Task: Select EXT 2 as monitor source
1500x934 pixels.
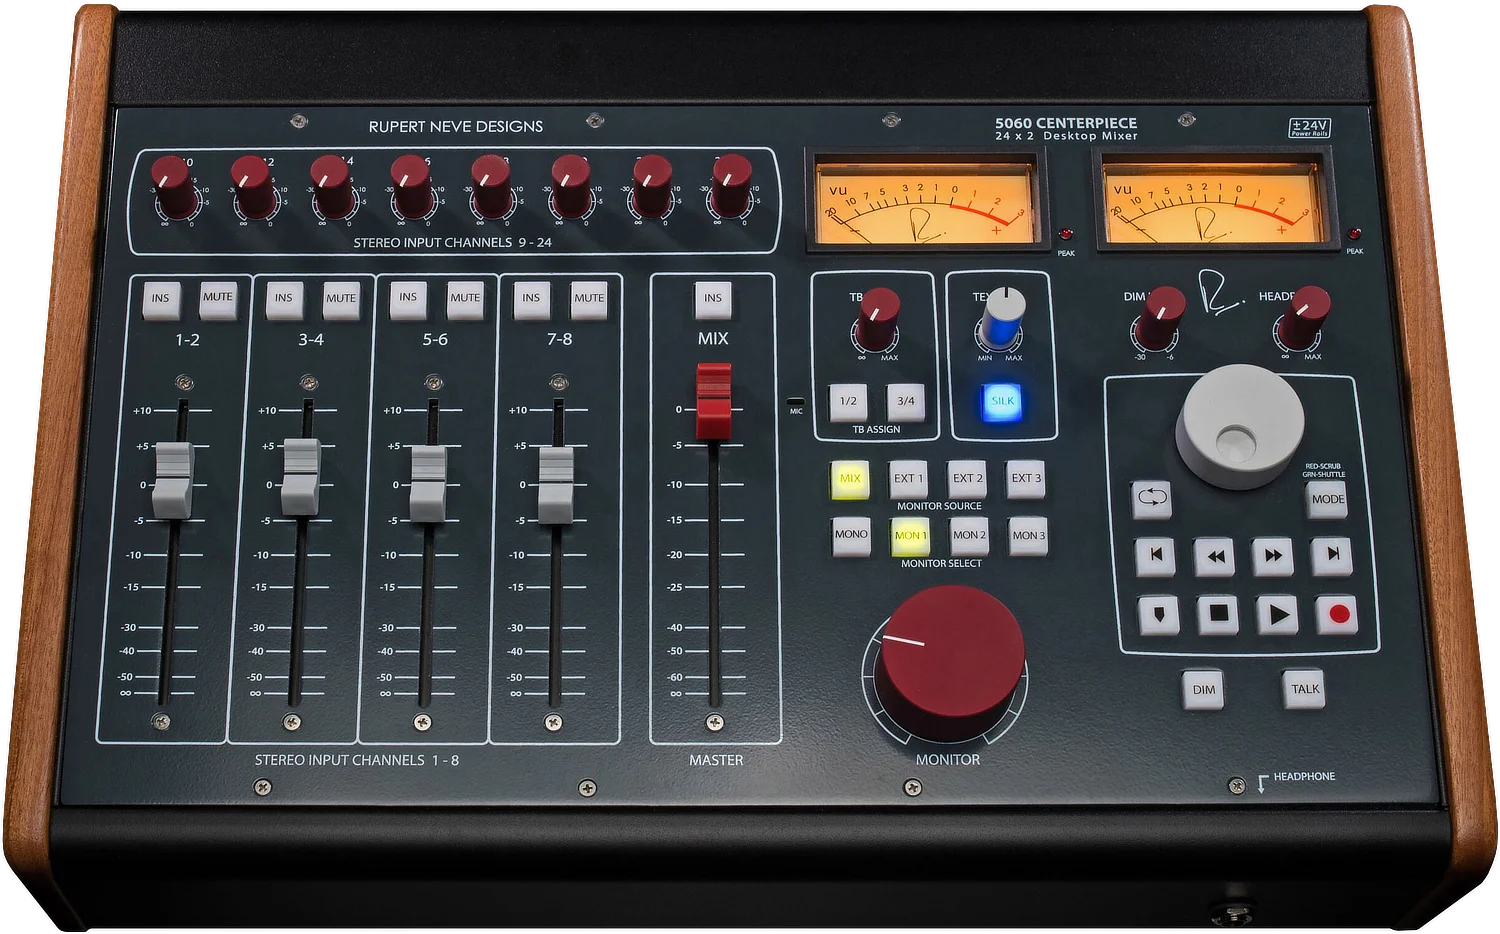Action: pyautogui.click(x=967, y=480)
